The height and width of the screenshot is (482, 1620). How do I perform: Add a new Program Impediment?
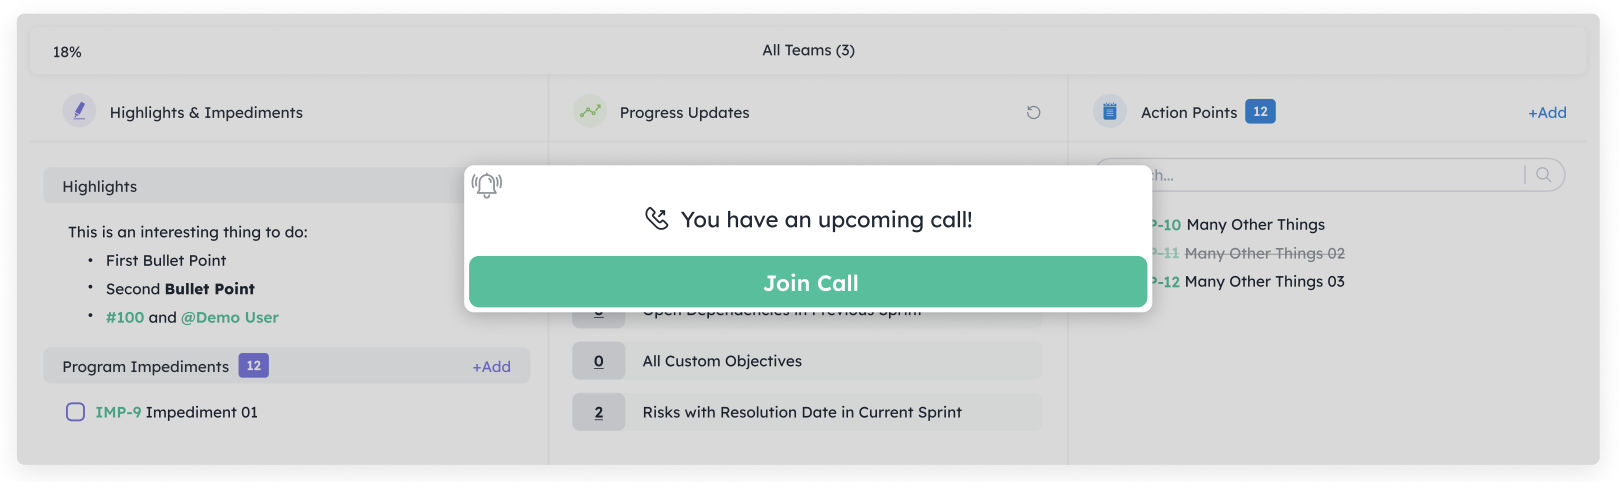tap(491, 367)
